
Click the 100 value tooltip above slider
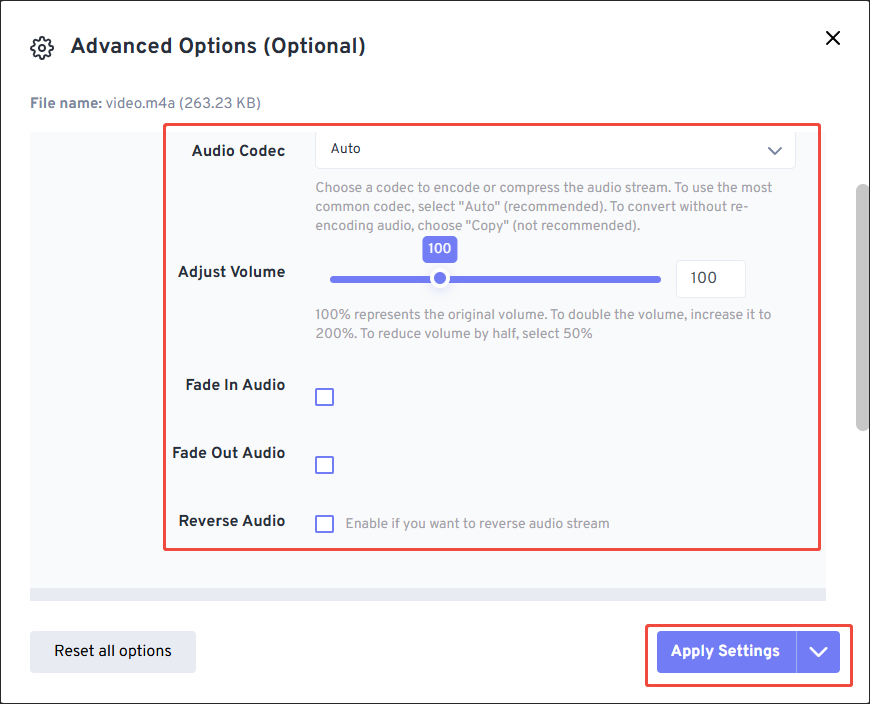click(439, 249)
